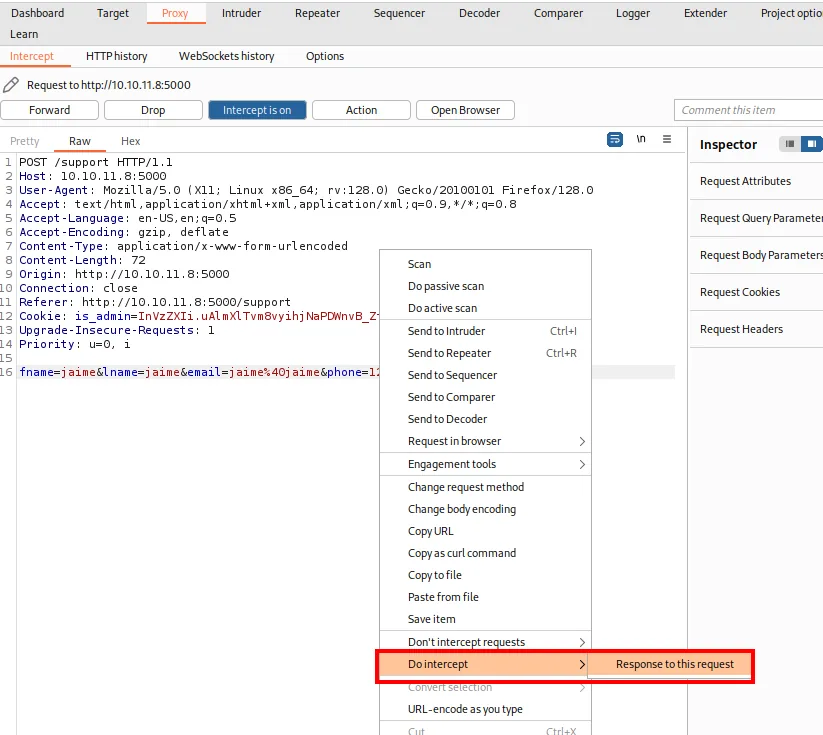823x735 pixels.
Task: Click the Forward button
Action: (49, 110)
